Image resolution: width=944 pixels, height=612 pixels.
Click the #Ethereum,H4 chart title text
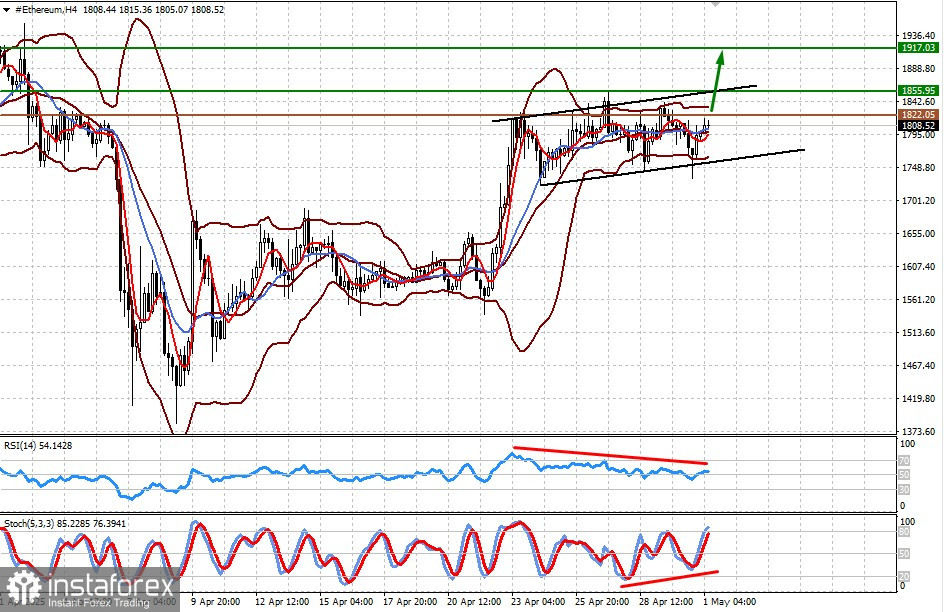point(46,10)
